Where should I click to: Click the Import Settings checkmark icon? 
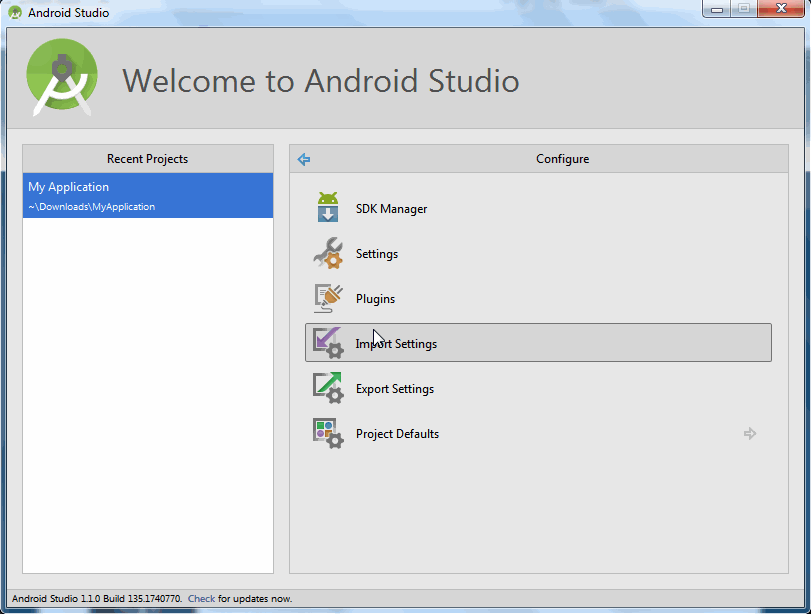coord(327,343)
